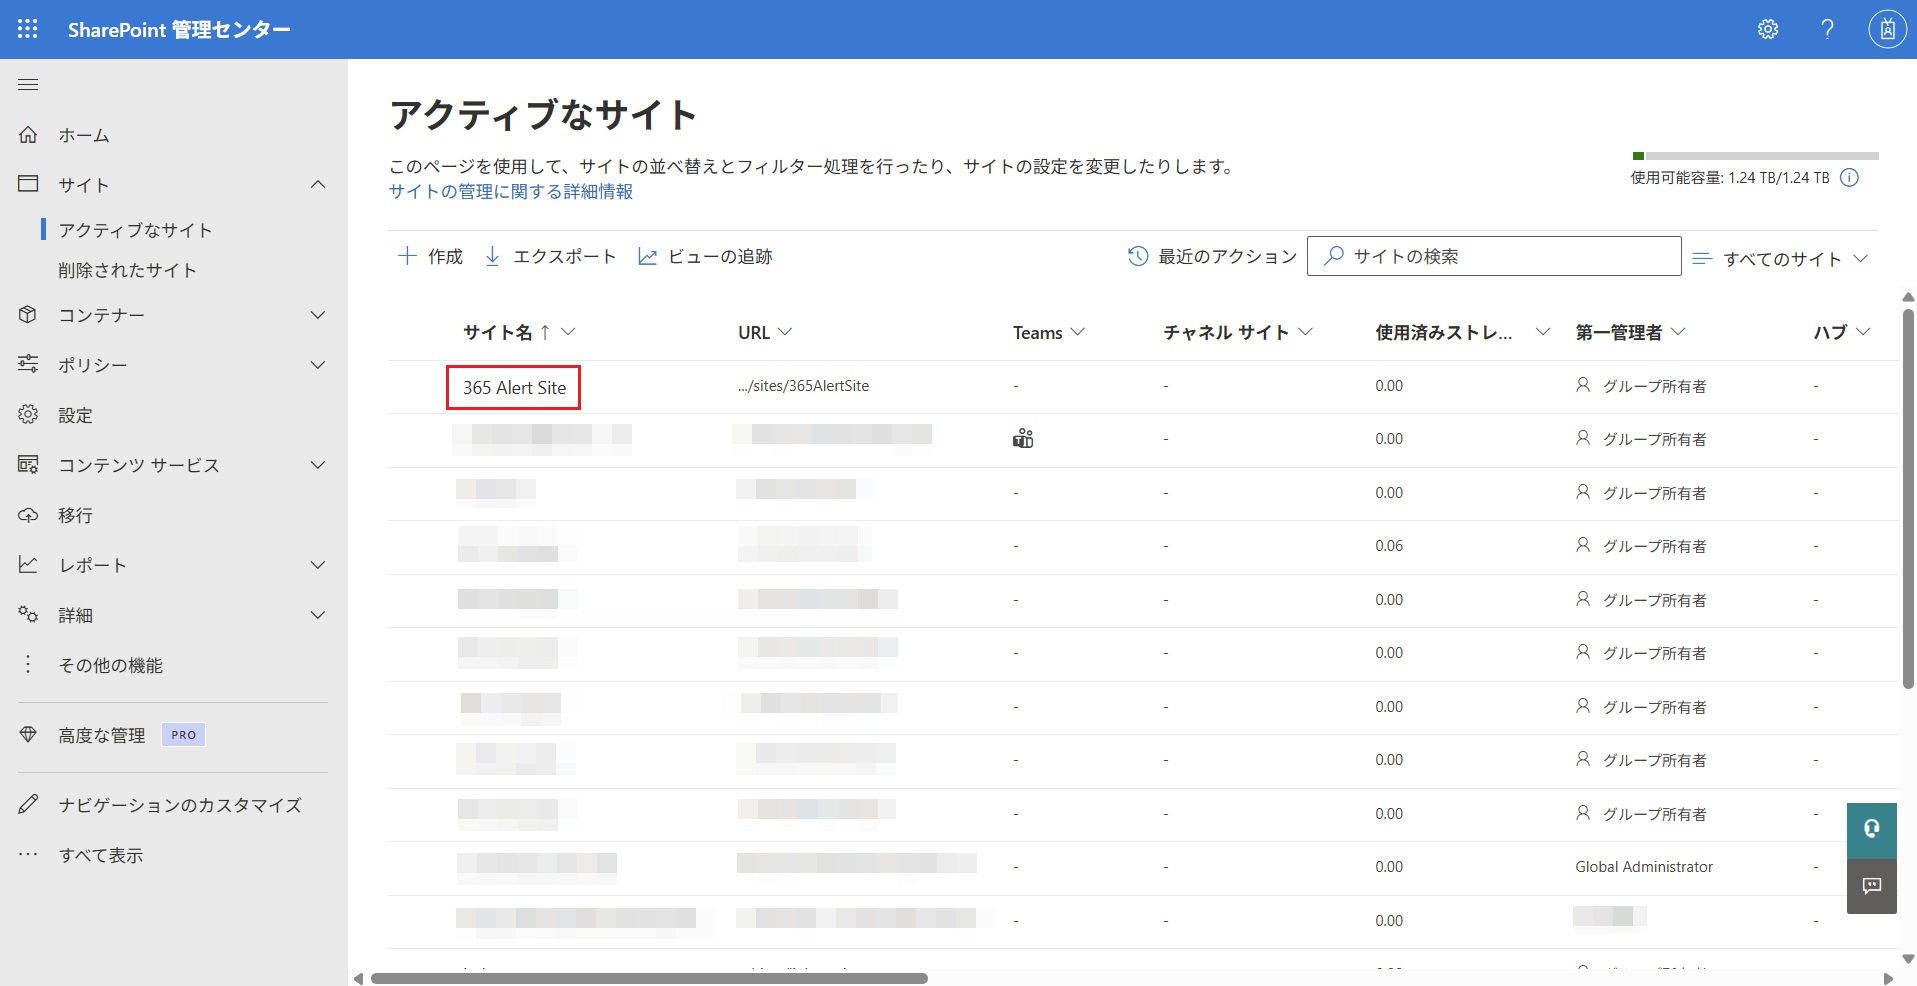Expand the ポリシー navigation section
Screen dimensions: 1917x986
pos(318,365)
